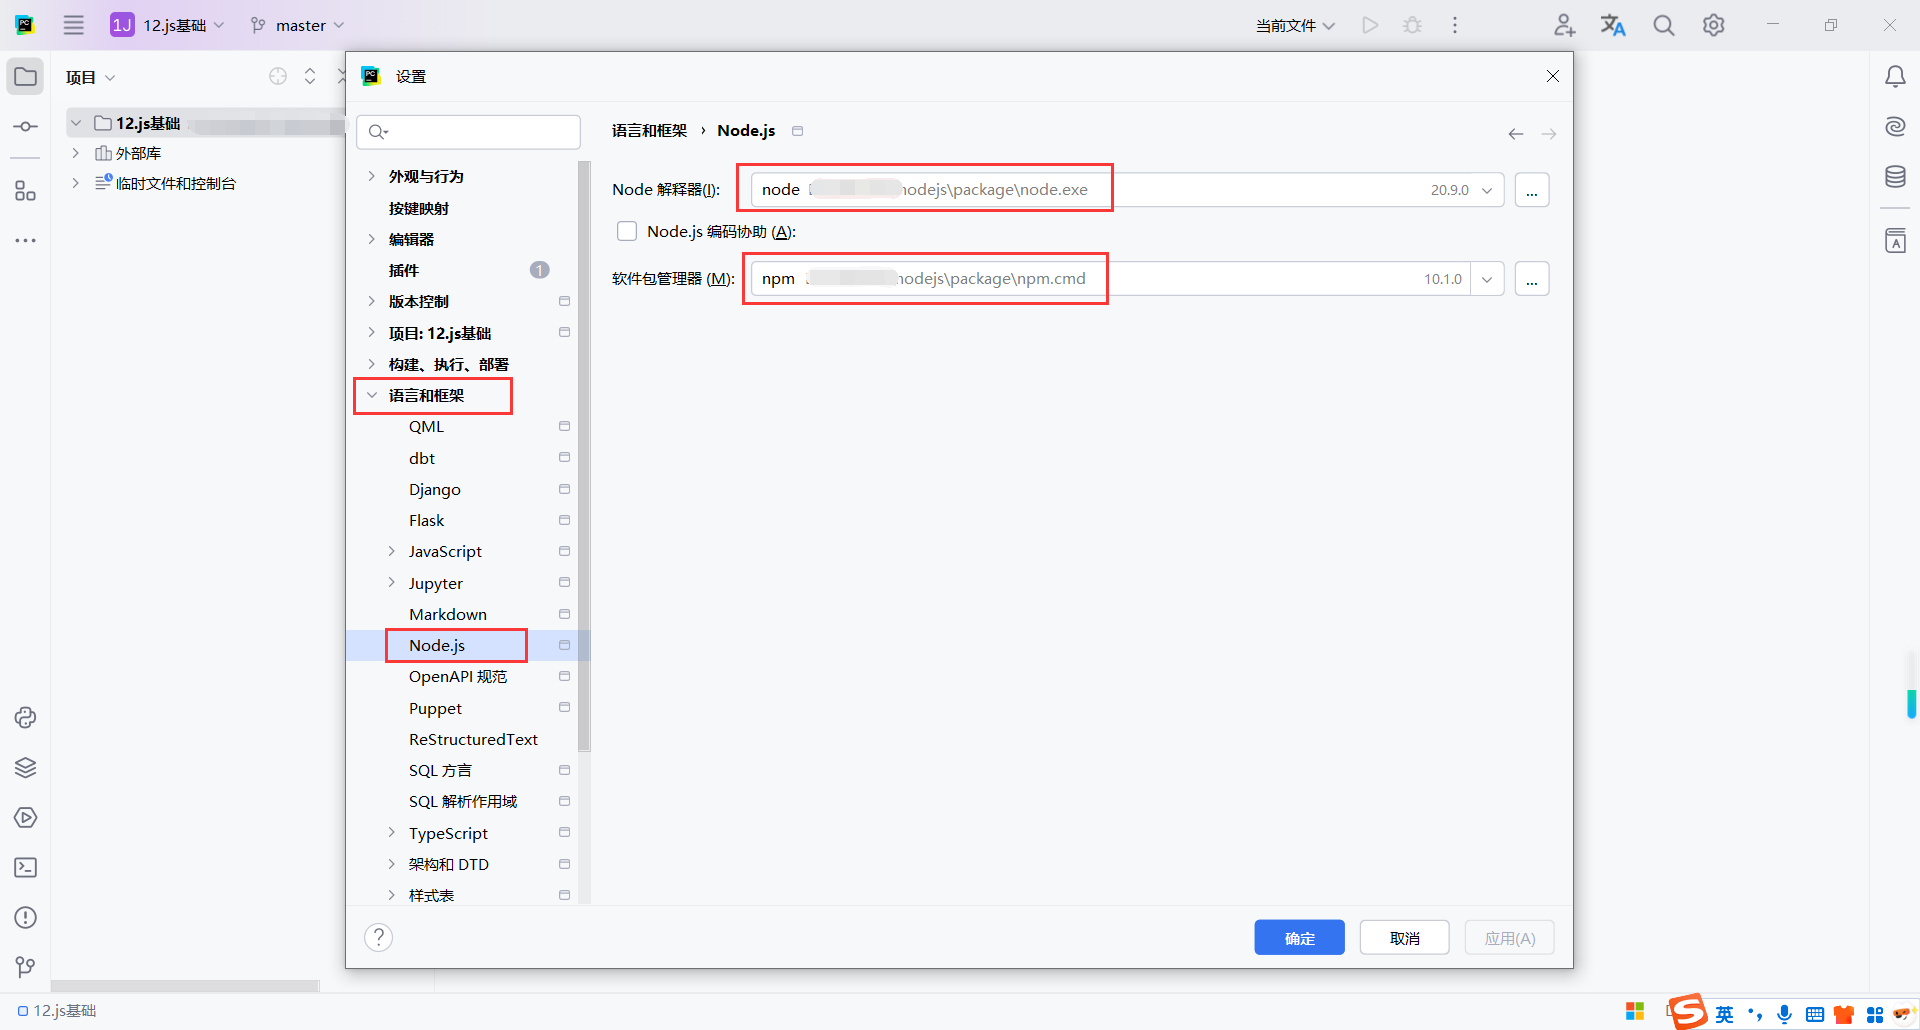Open the Python Packages layers icon
Screen dimensions: 1920x1030
click(x=26, y=767)
